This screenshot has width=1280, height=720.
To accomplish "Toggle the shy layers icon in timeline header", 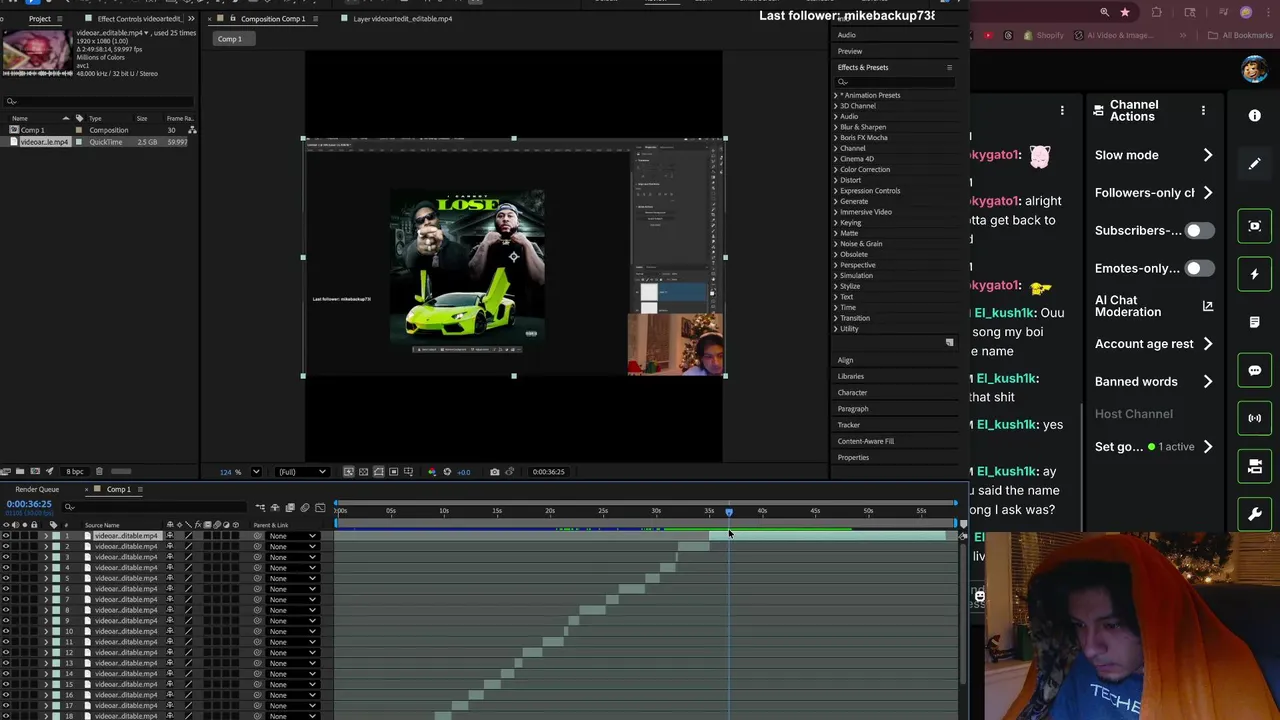I will tap(275, 508).
